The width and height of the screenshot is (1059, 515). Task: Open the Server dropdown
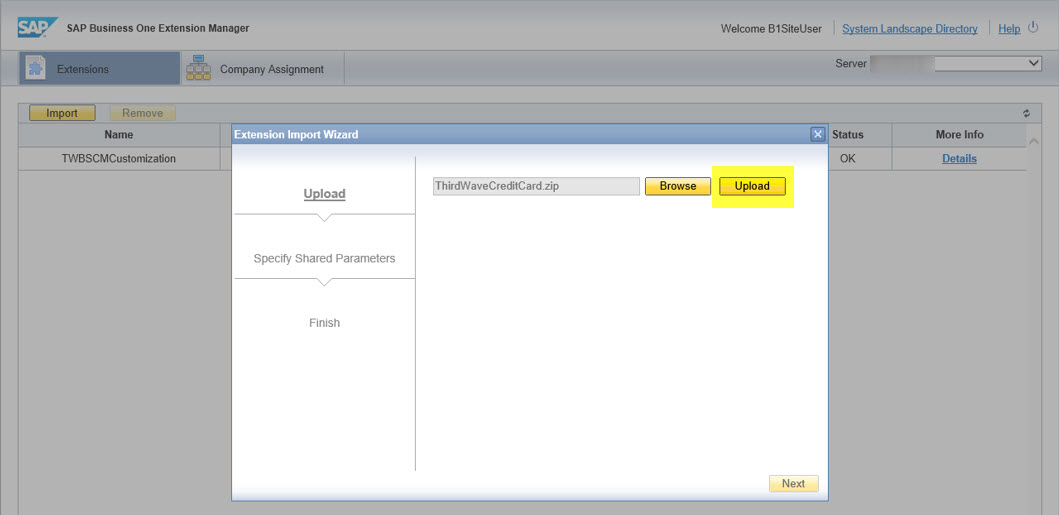[987, 63]
